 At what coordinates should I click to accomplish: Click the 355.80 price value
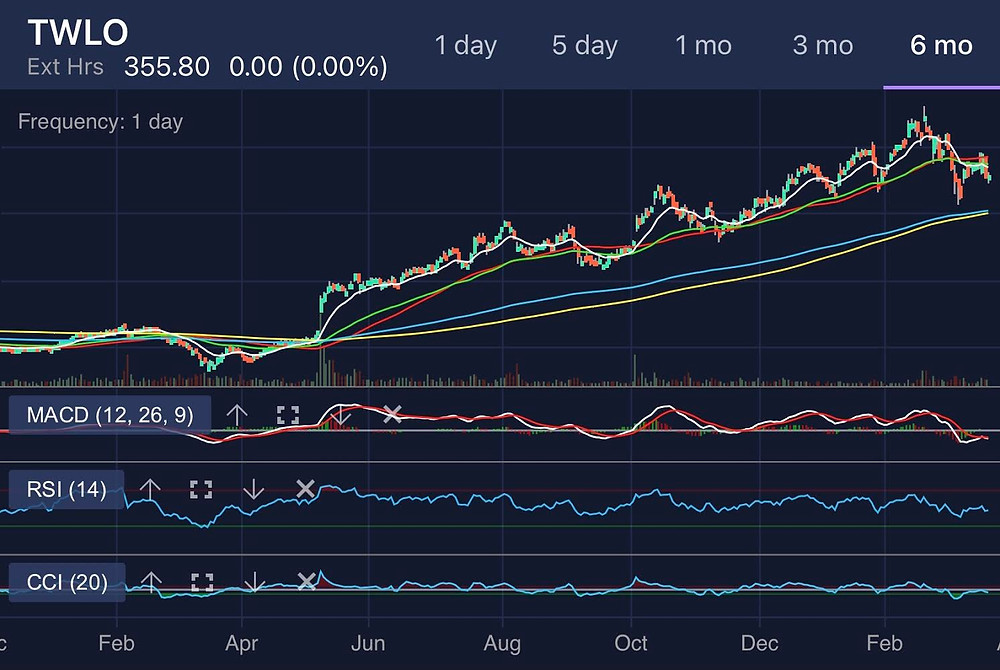(x=166, y=67)
